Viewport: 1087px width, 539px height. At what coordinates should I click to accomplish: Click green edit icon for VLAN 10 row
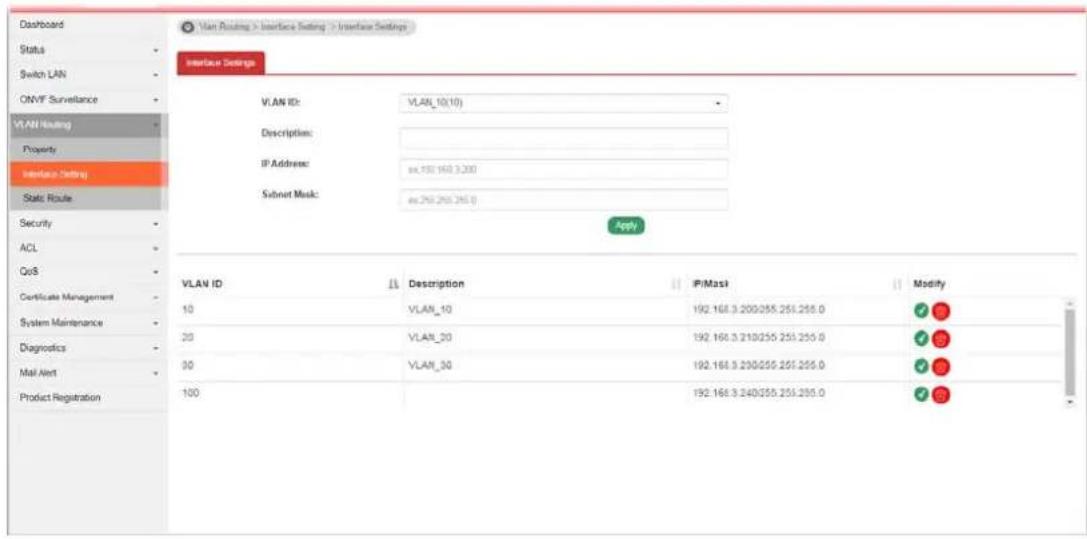(x=921, y=310)
